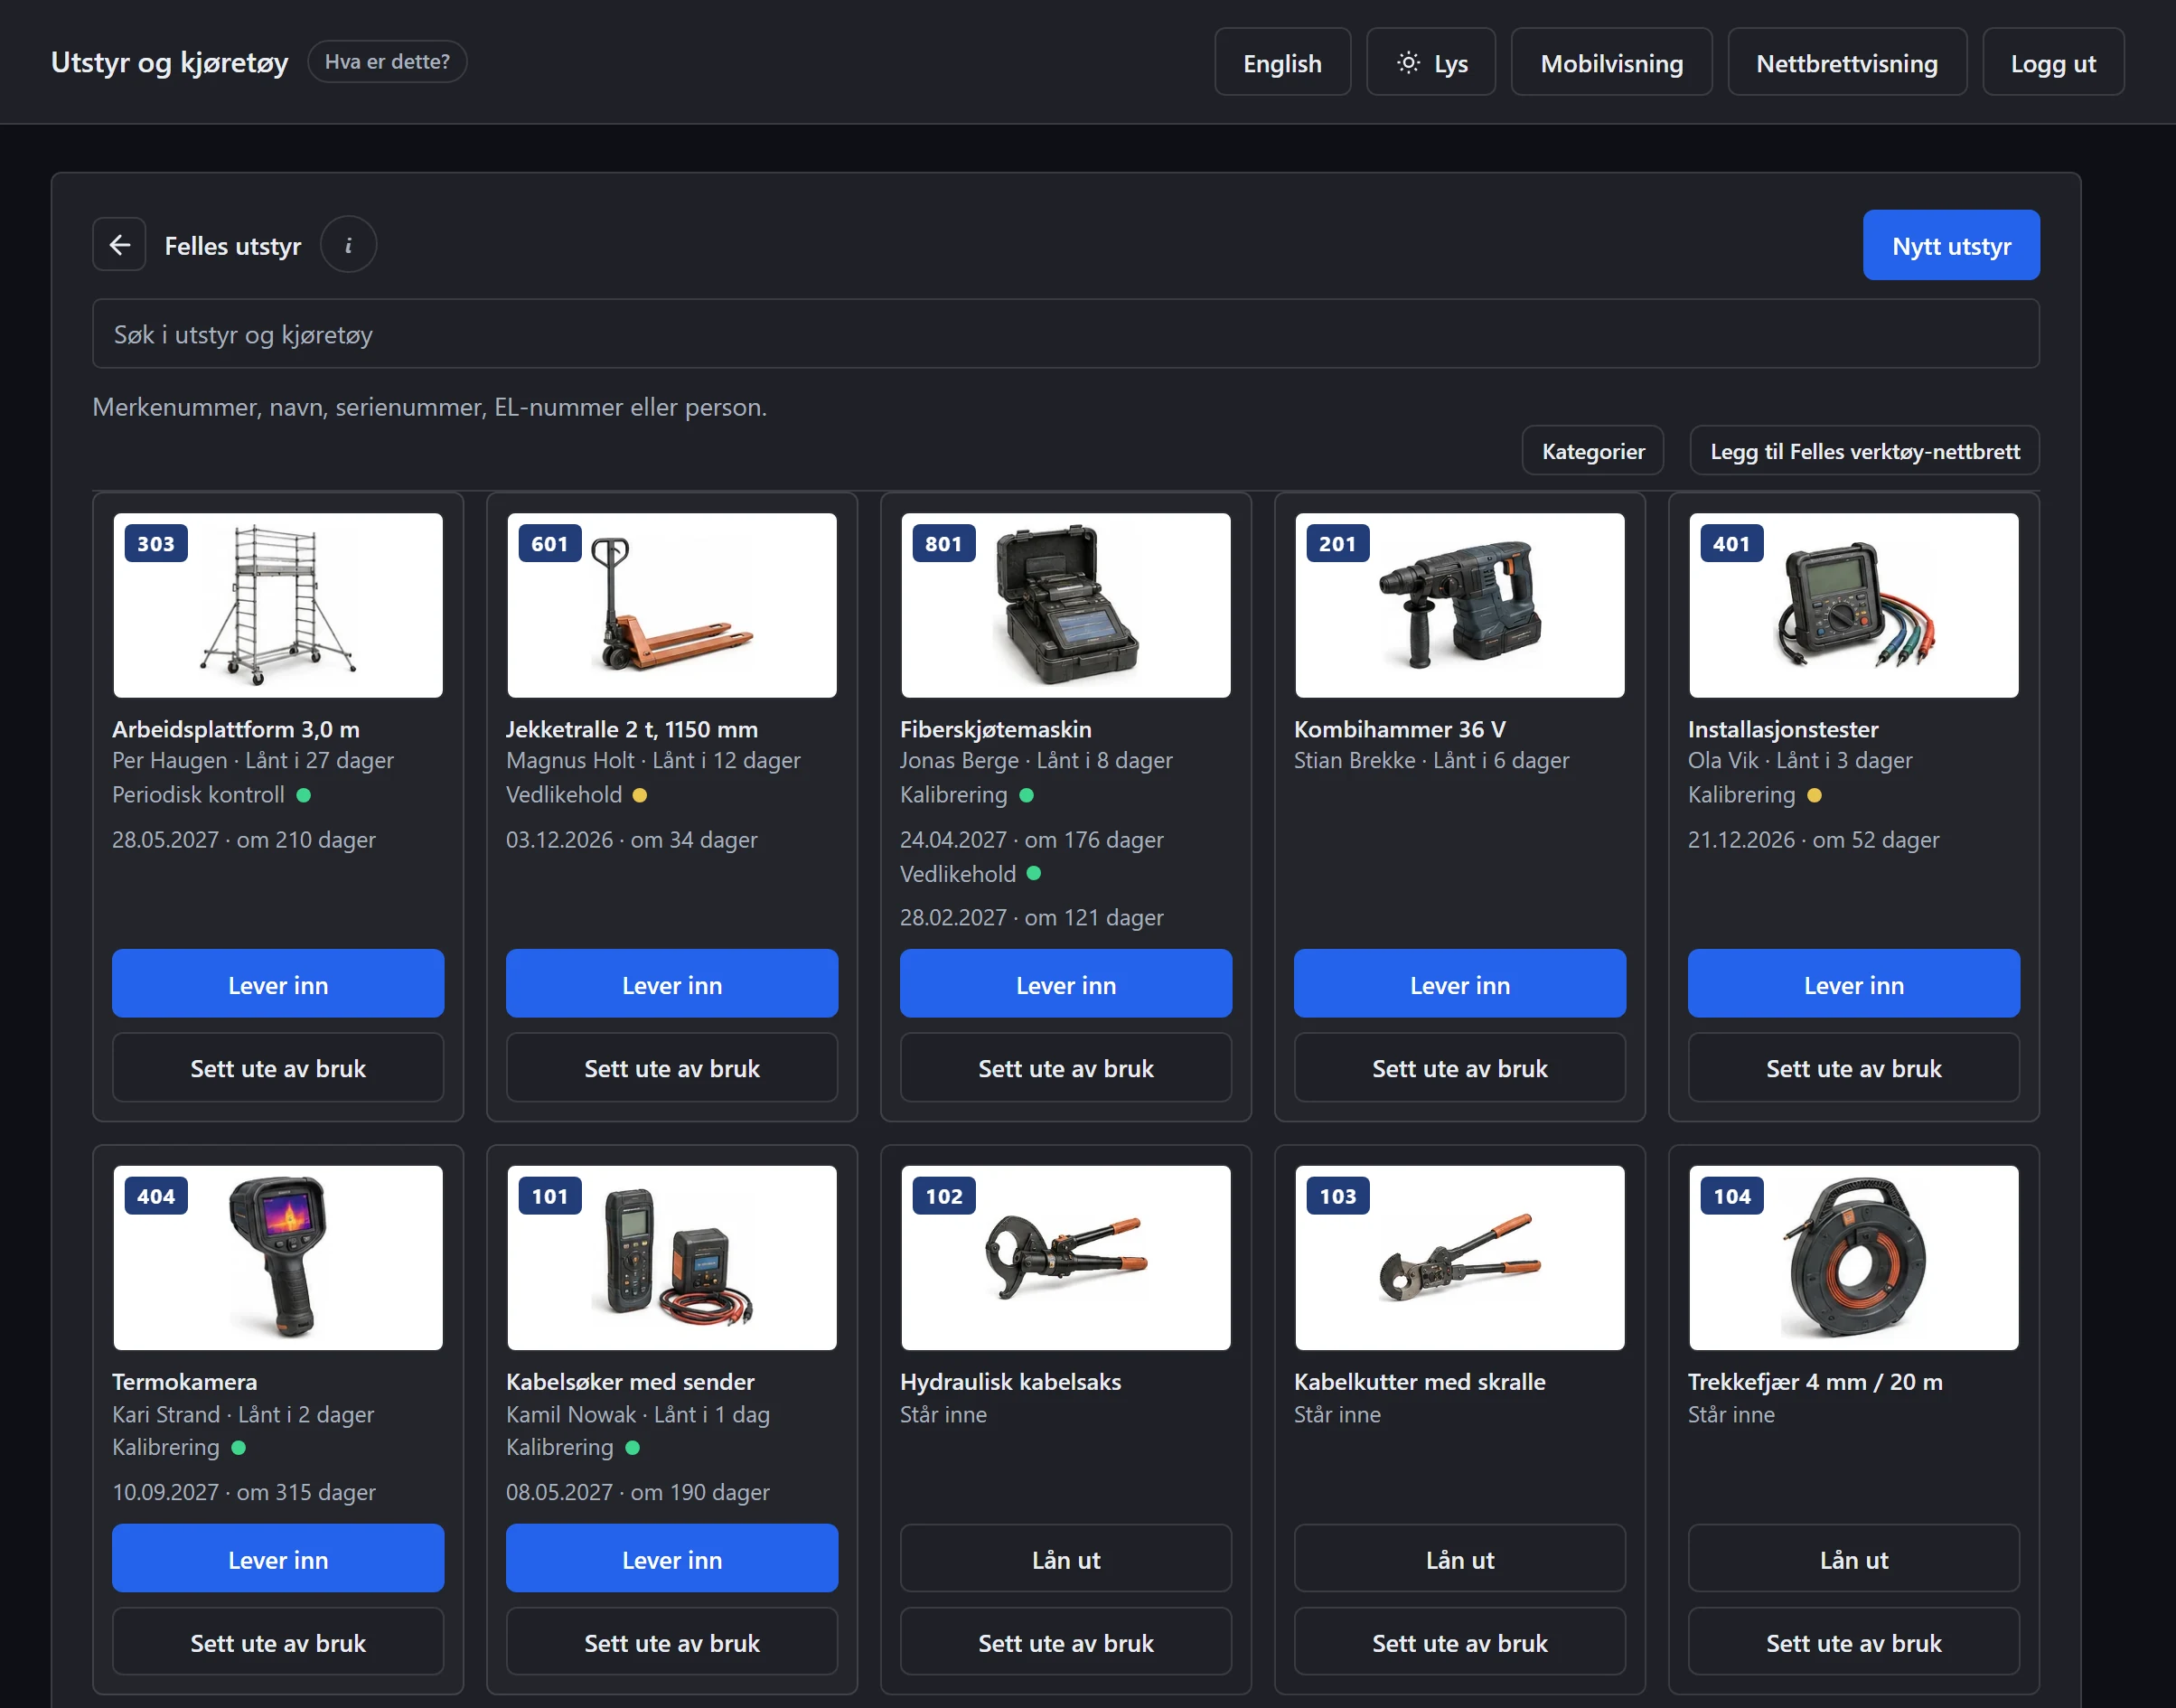Screen dimensions: 2176x1708
Task: Open Kategorier
Action: click(x=1593, y=451)
